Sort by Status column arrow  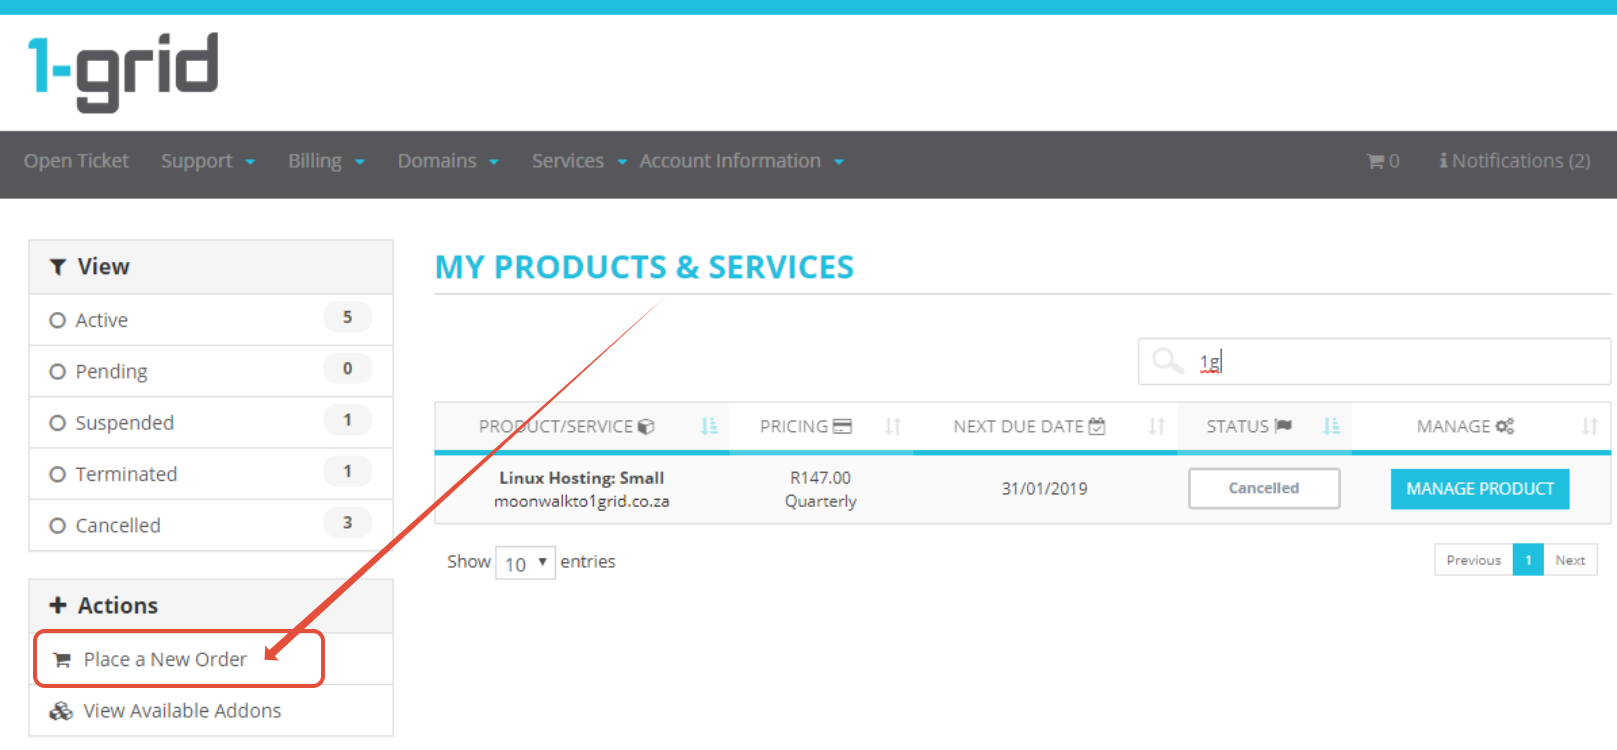coord(1331,427)
